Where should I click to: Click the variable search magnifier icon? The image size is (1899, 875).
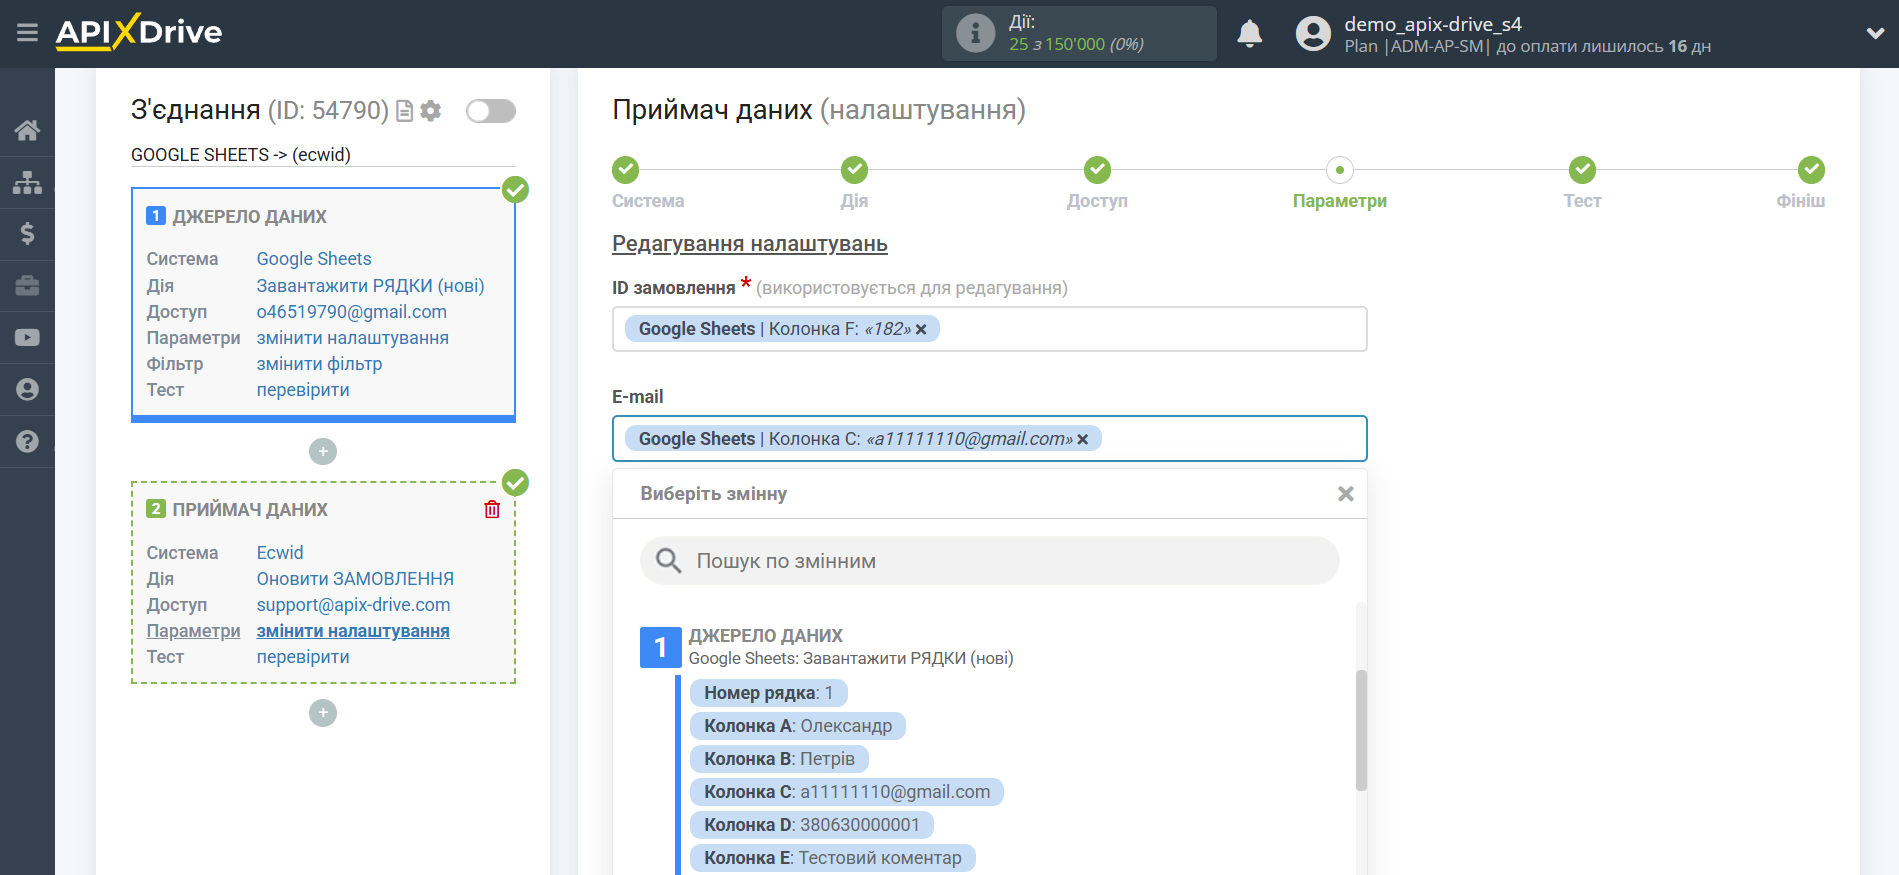click(x=668, y=560)
